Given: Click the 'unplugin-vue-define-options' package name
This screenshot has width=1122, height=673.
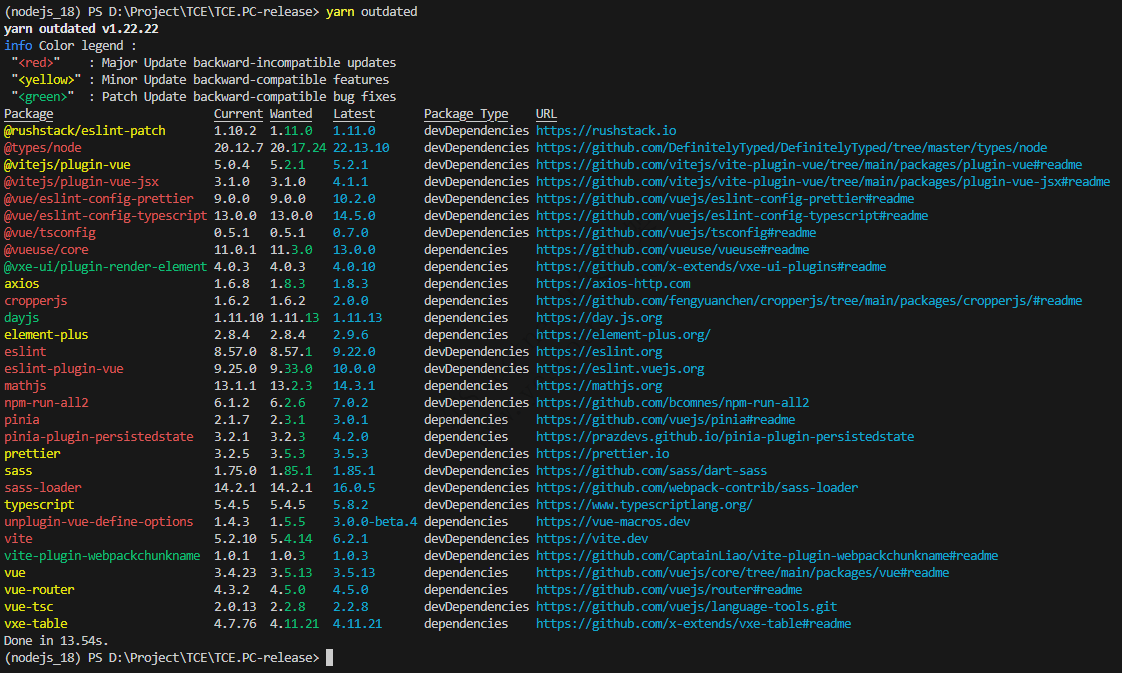Looking at the screenshot, I should (99, 522).
